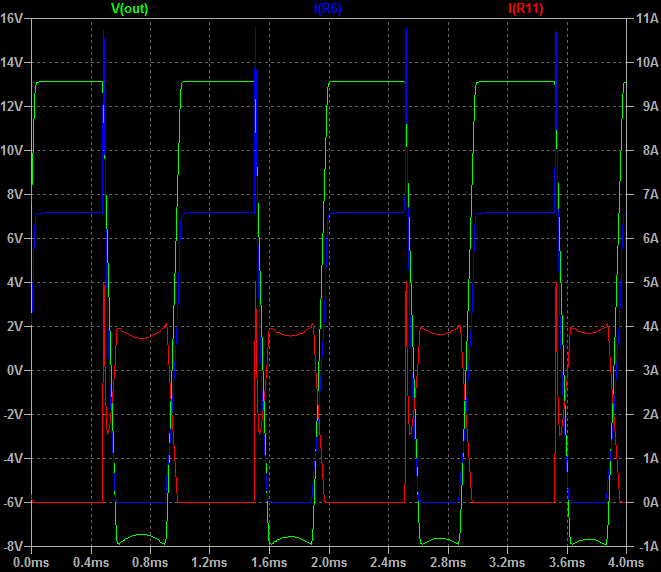Viewport: 661px width, 572px height.
Task: Click the 2.8ms time axis label
Action: tap(448, 563)
